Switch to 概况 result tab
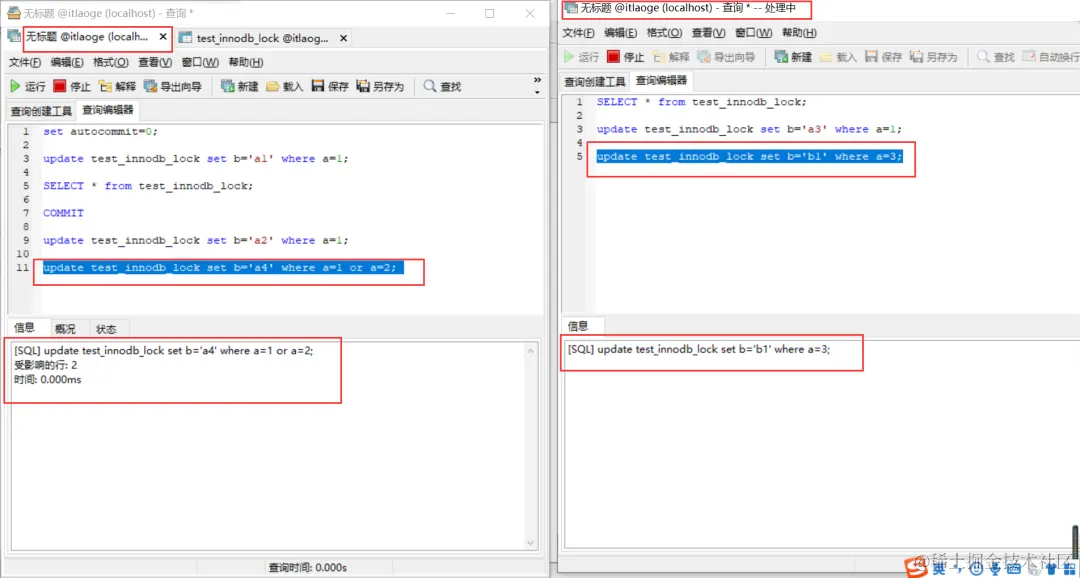Screen dimensions: 1080x578 [65, 329]
